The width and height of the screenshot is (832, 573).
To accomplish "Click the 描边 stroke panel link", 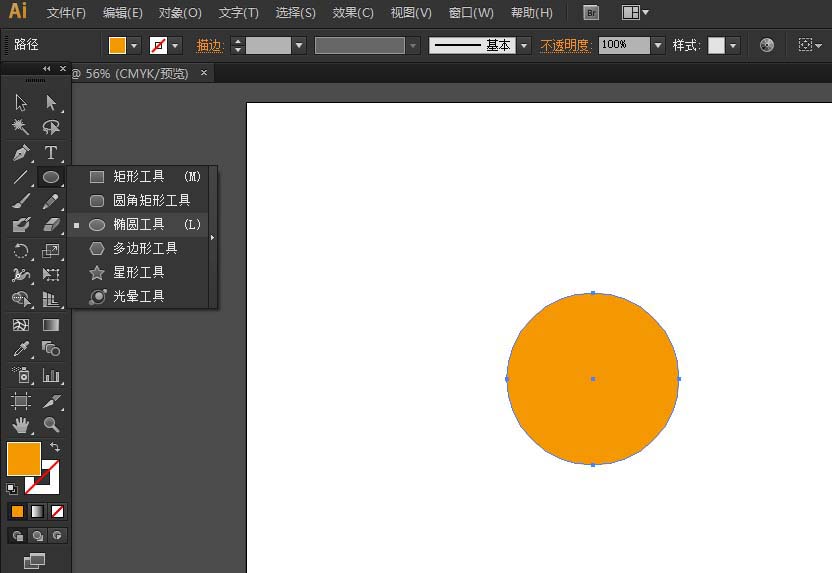I will [210, 46].
